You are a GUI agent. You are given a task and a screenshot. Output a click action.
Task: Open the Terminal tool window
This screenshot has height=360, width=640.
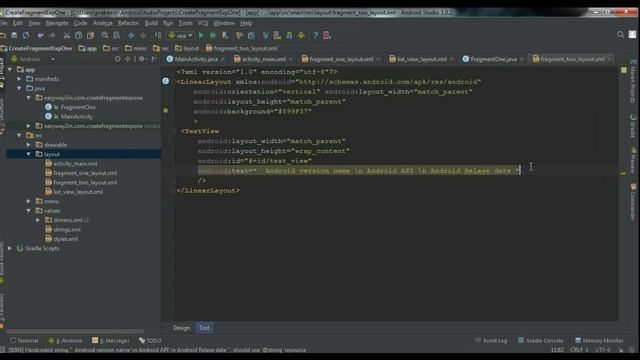tap(24, 340)
